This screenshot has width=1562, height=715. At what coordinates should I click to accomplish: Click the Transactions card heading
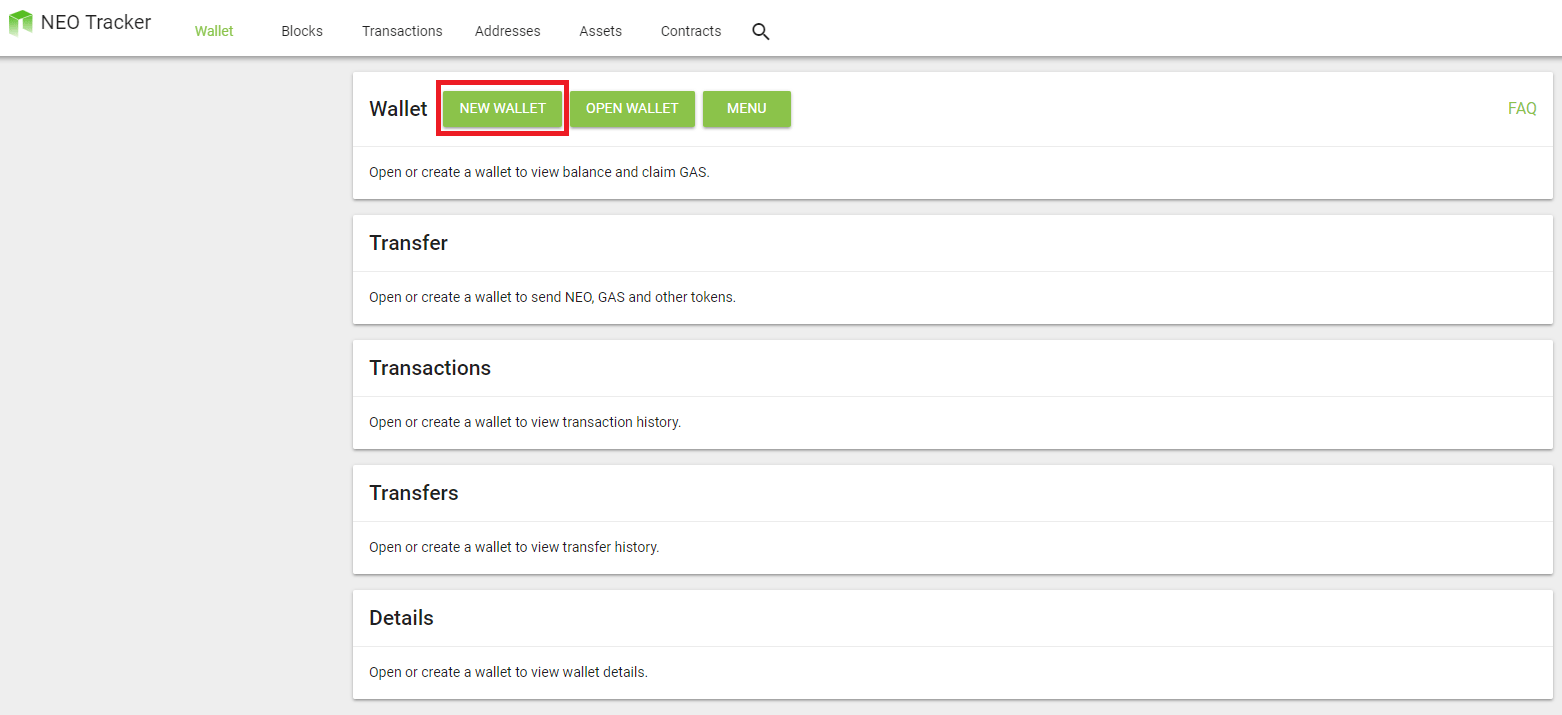430,368
